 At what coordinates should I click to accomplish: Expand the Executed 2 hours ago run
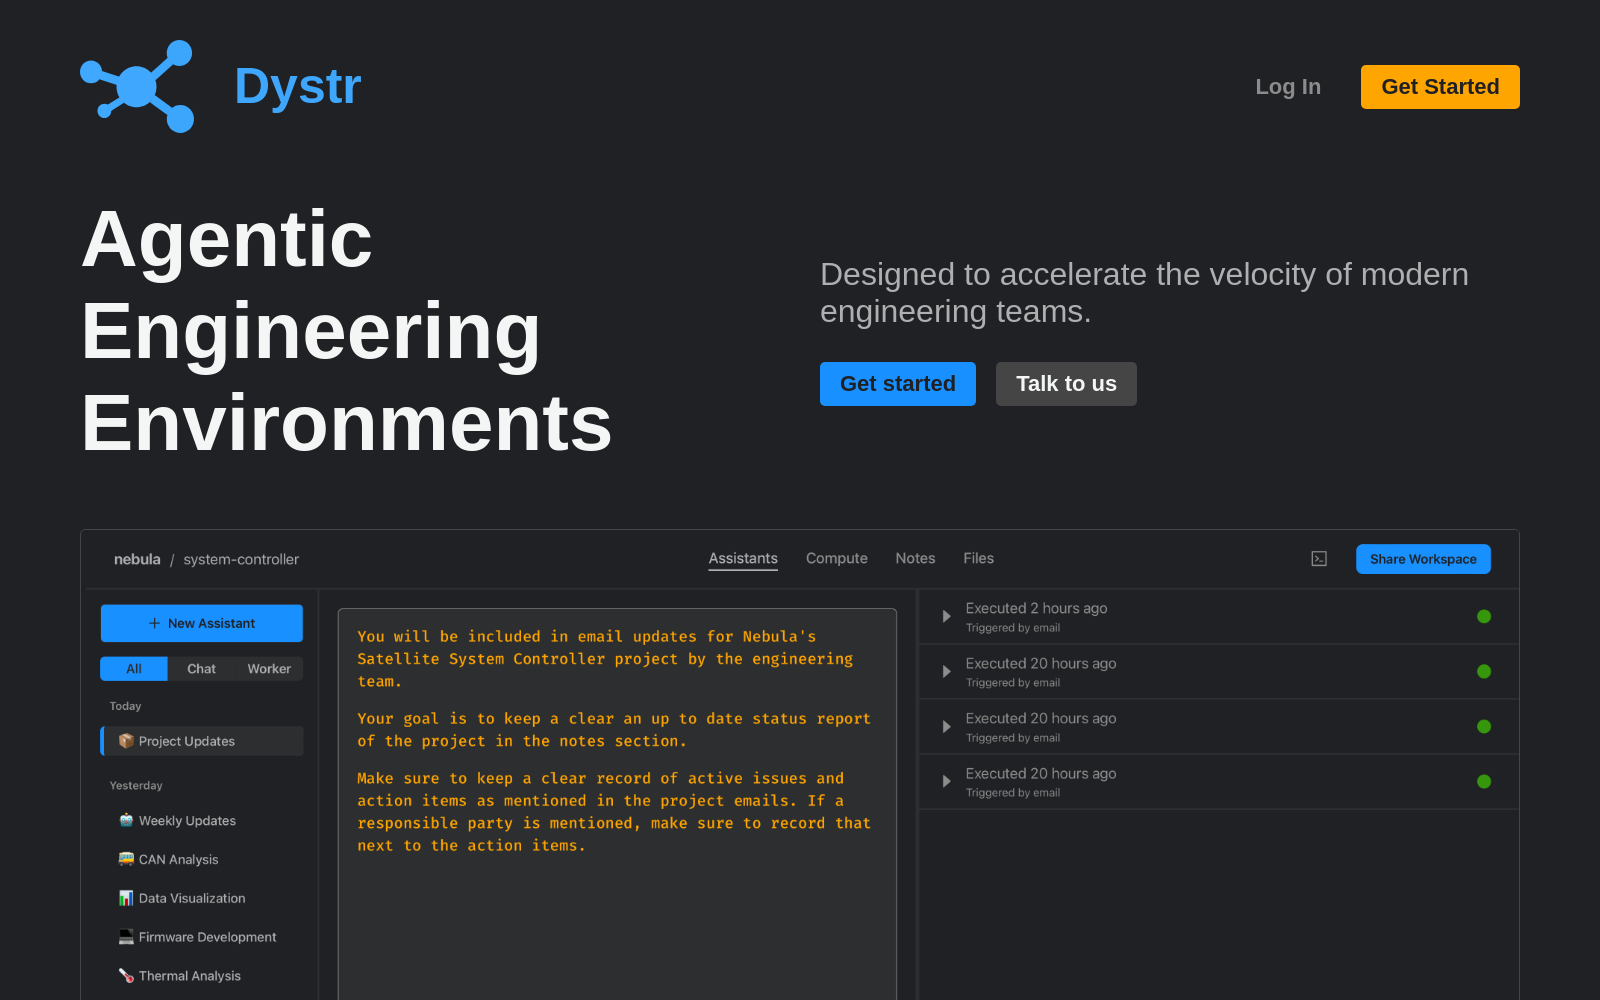946,616
